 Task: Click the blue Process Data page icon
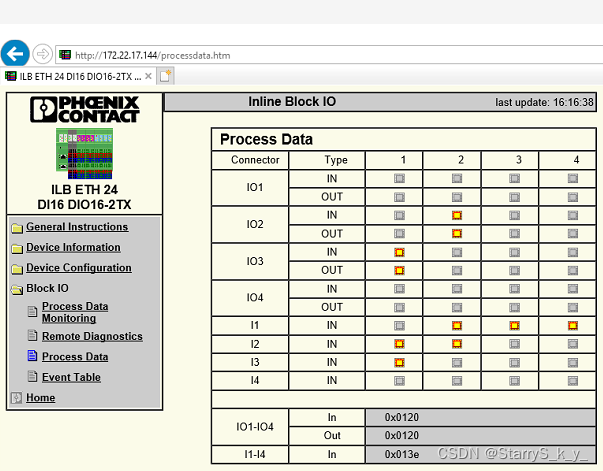(x=33, y=356)
